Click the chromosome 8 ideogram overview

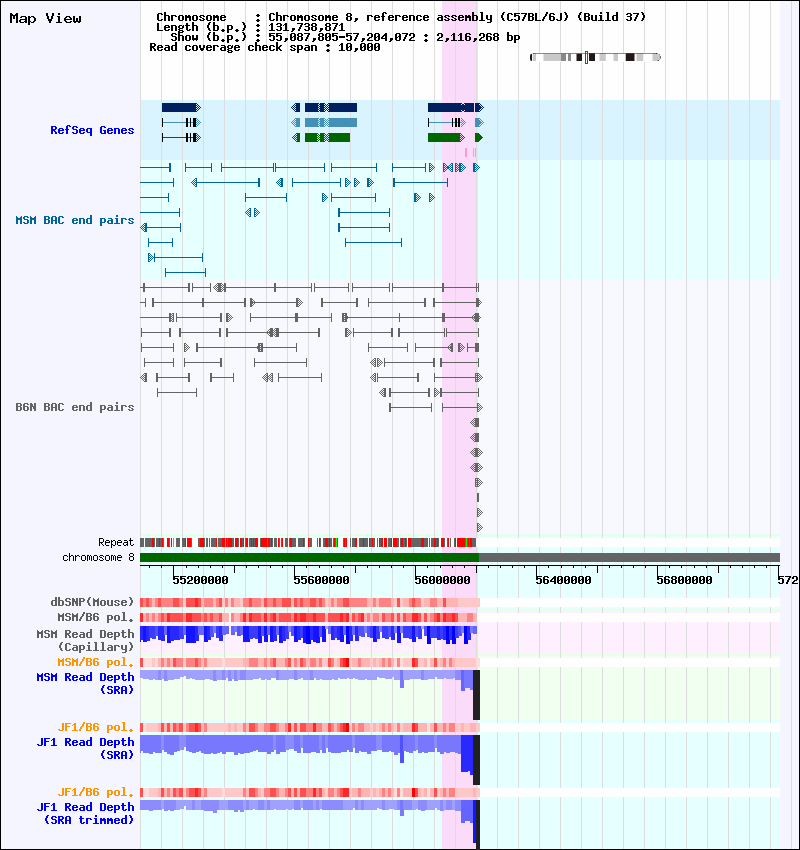(595, 57)
